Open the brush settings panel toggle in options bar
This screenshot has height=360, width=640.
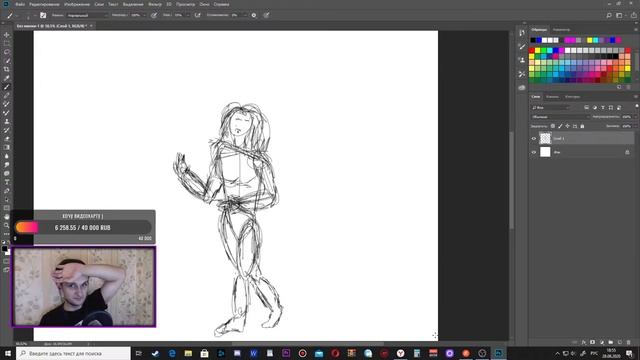[43, 15]
